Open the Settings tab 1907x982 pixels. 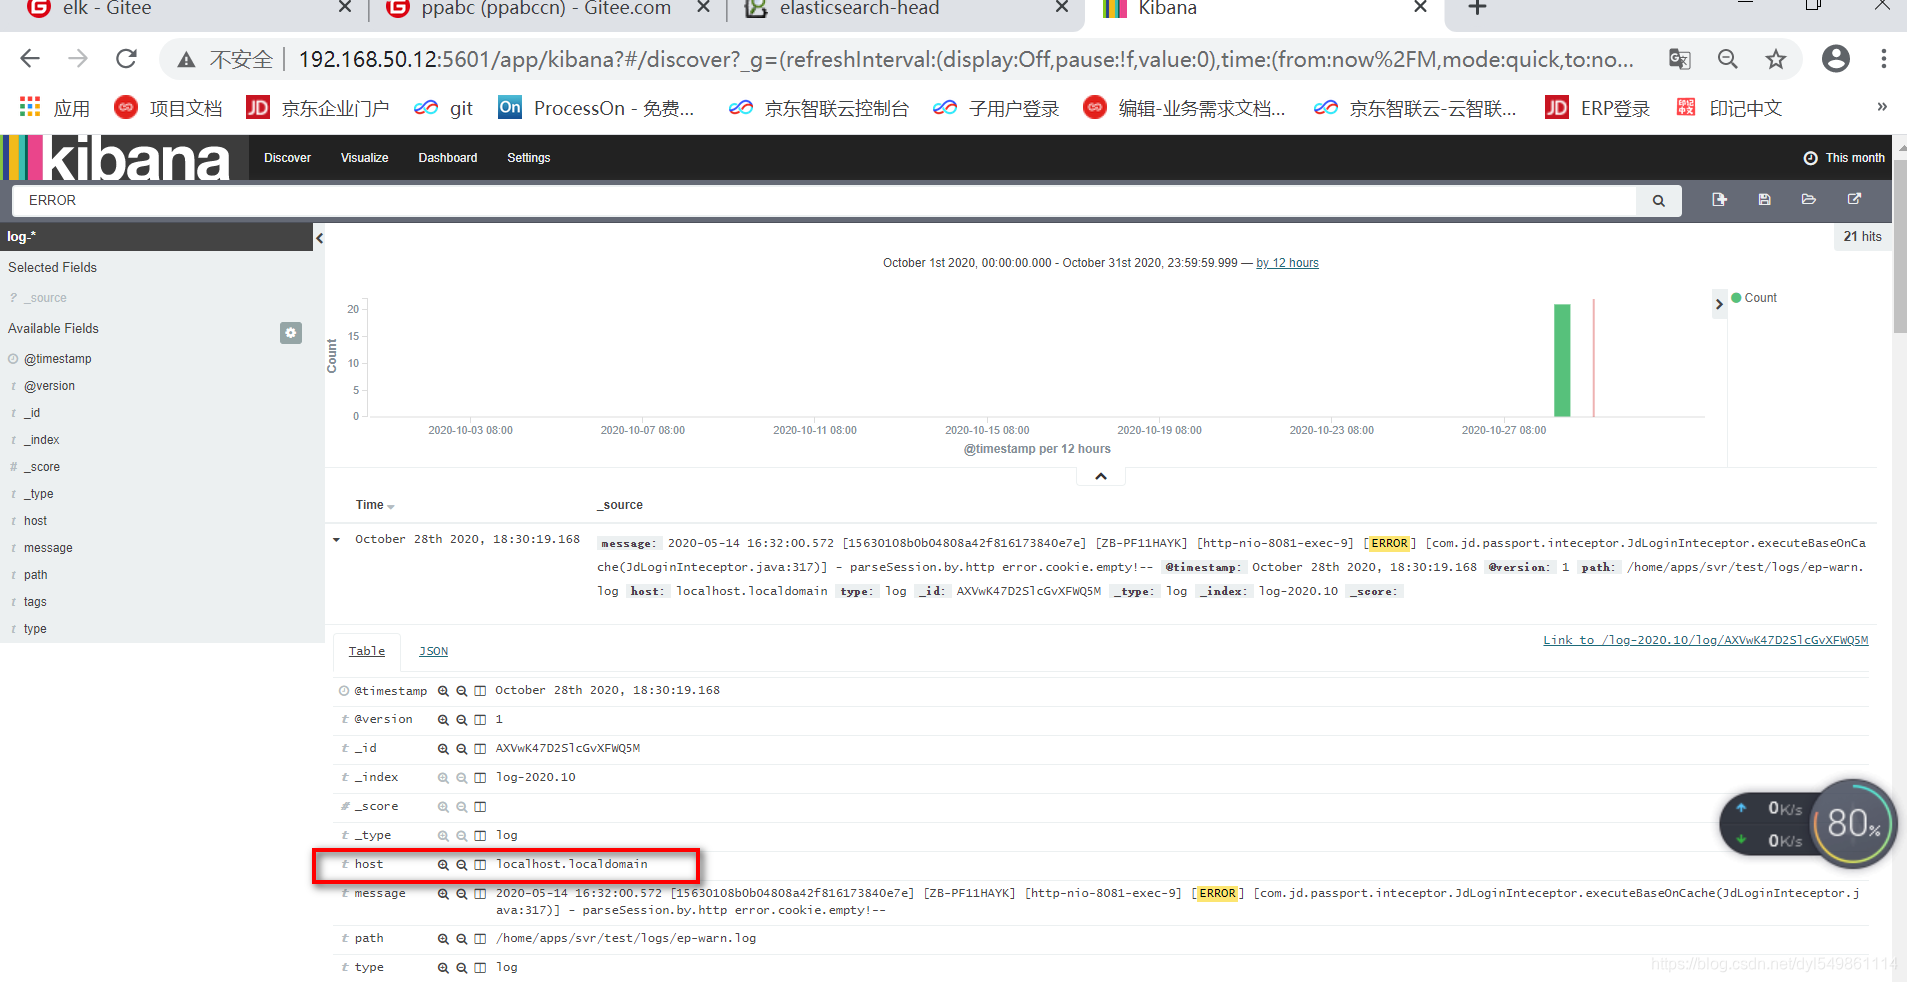[x=528, y=158]
